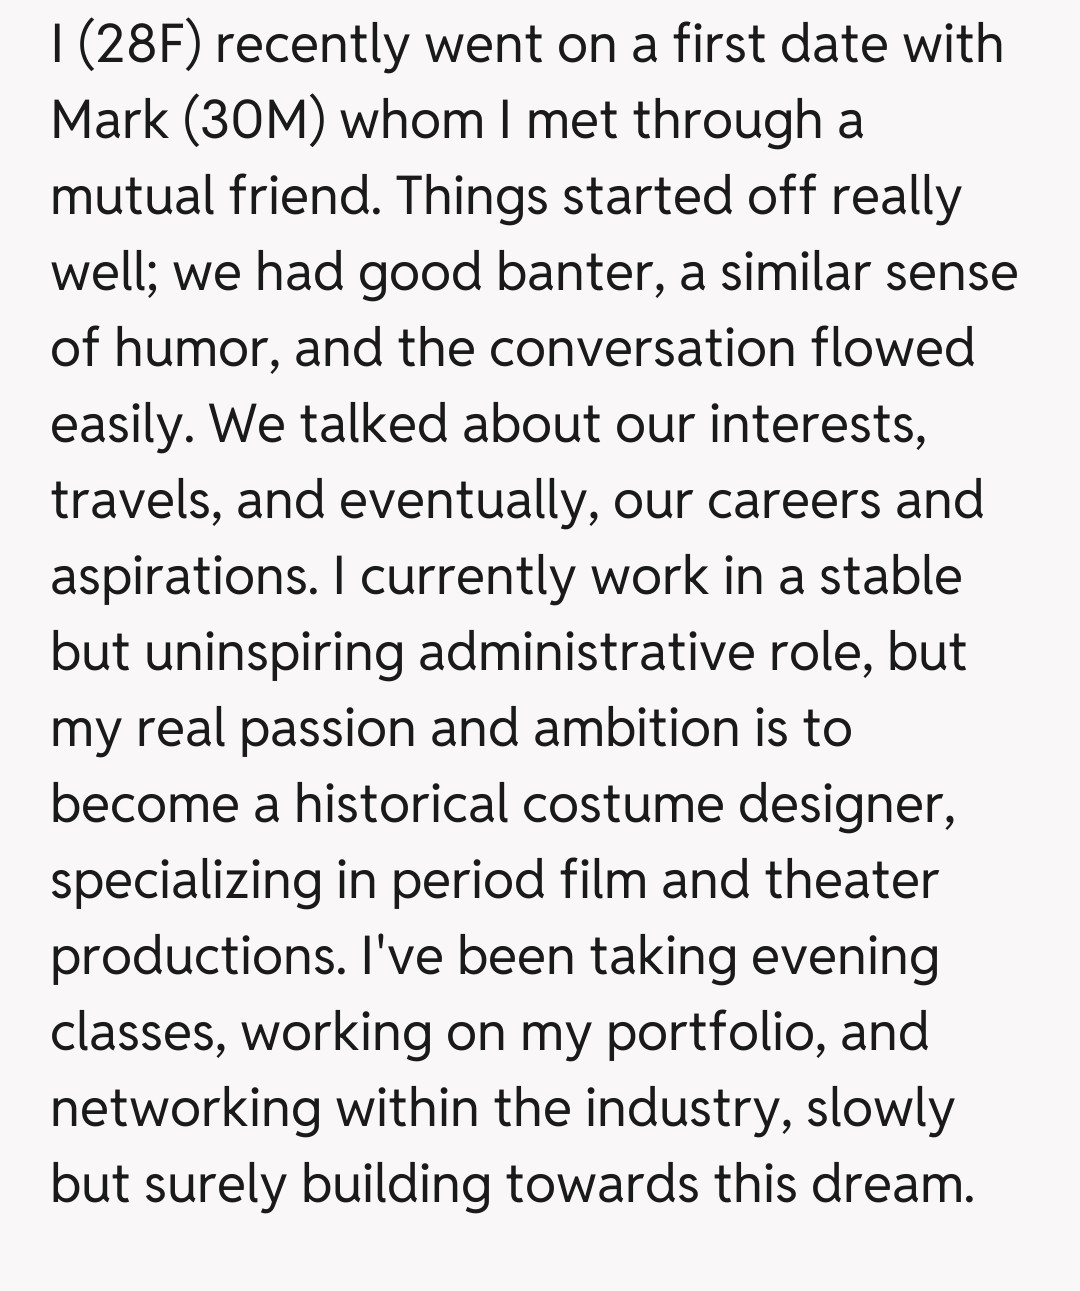Viewport: 1080px width, 1291px height.
Task: Click the word "conversation"
Action: (x=642, y=348)
